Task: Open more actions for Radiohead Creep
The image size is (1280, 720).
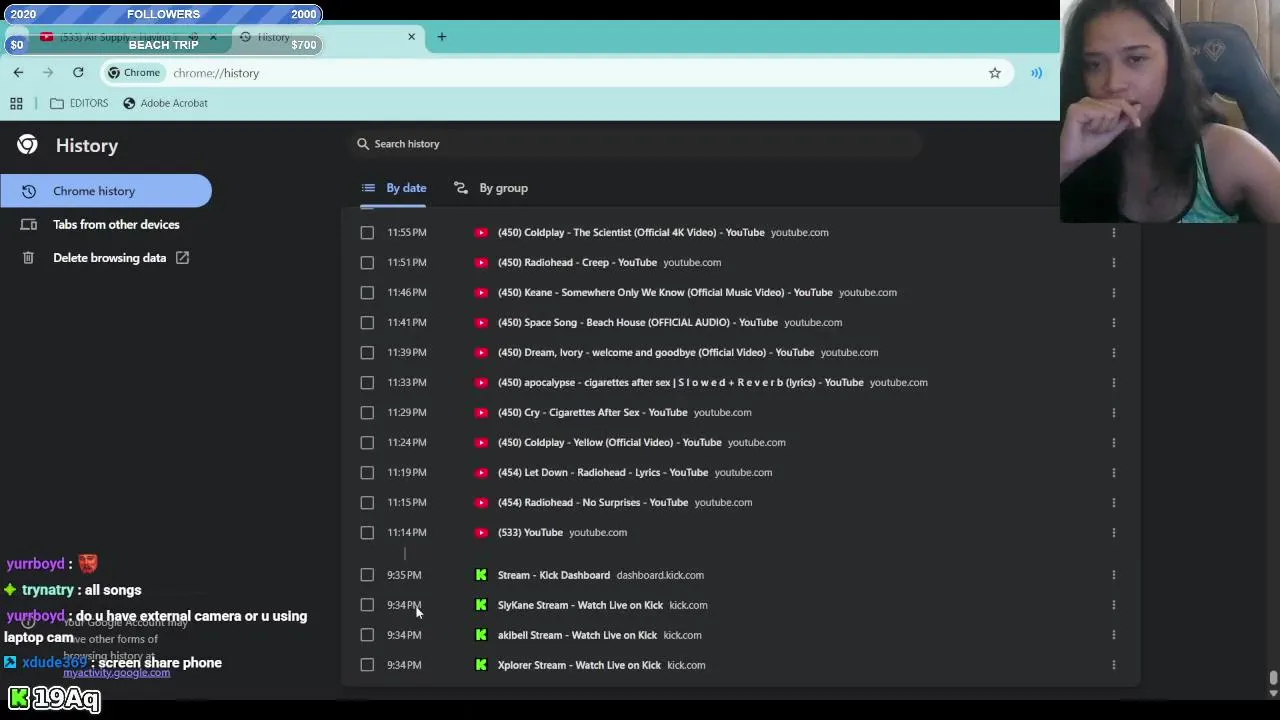Action: (1113, 262)
